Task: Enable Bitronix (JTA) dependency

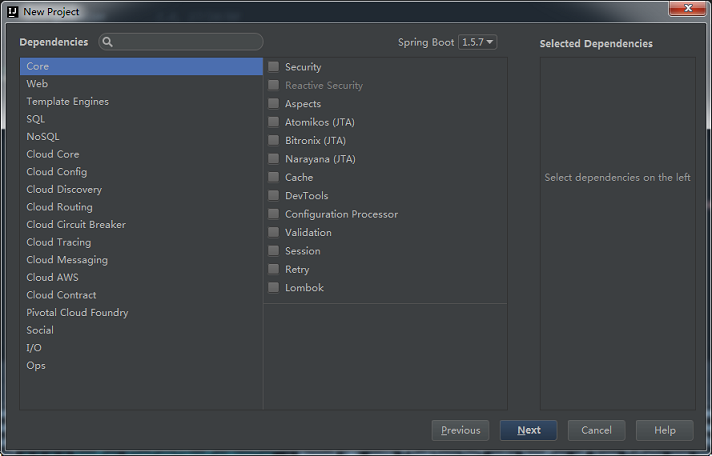Action: (x=273, y=140)
